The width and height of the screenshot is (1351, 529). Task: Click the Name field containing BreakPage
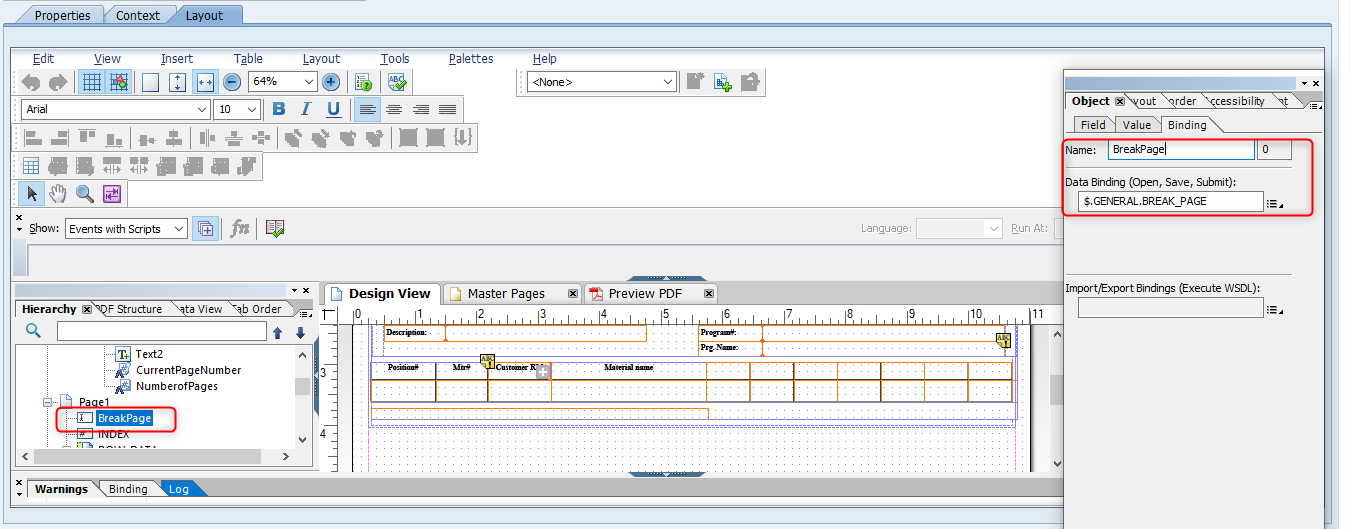pos(1180,150)
